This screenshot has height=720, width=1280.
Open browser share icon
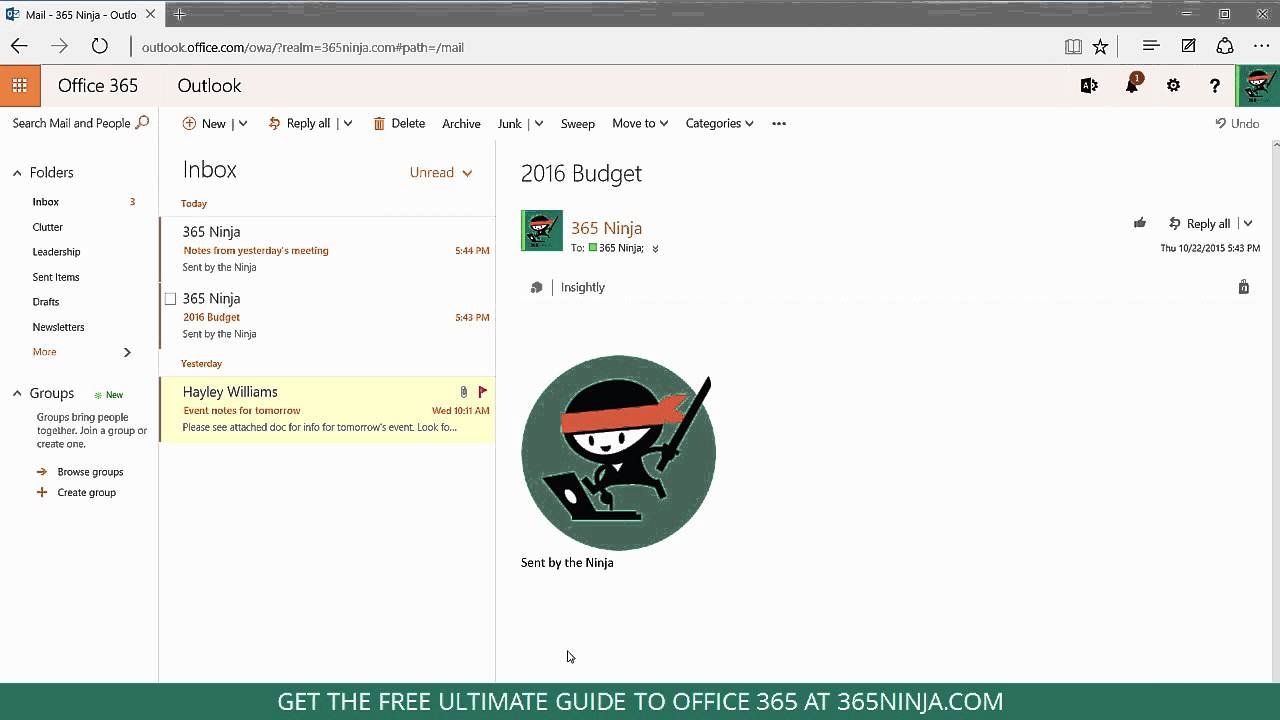click(x=1225, y=46)
